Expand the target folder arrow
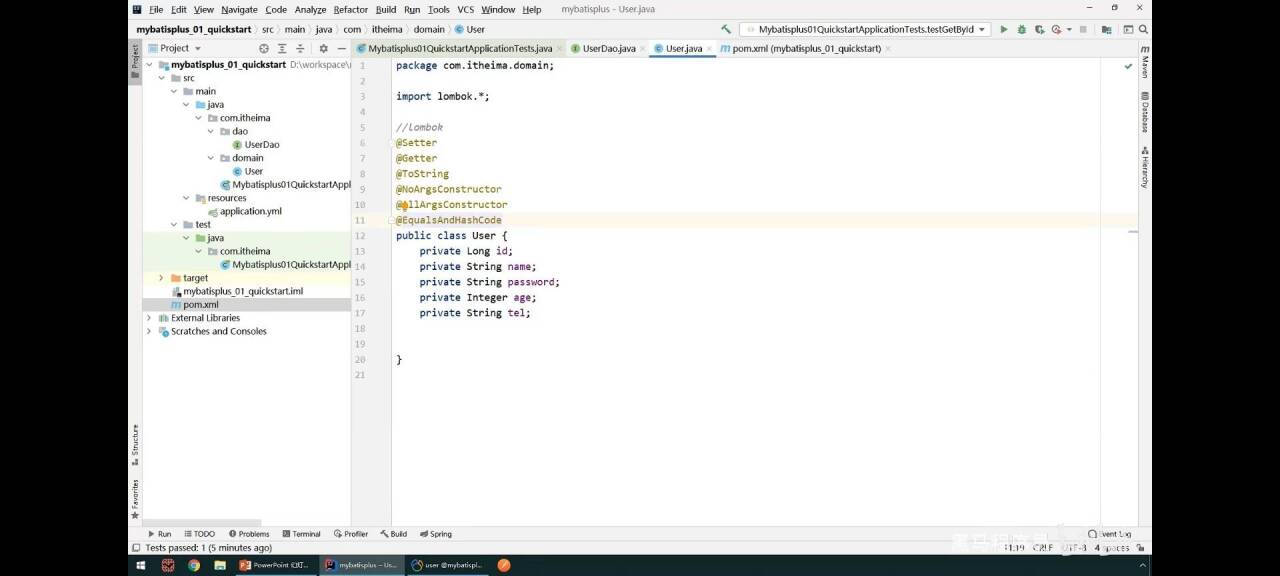Viewport: 1280px width, 576px height. pos(161,278)
